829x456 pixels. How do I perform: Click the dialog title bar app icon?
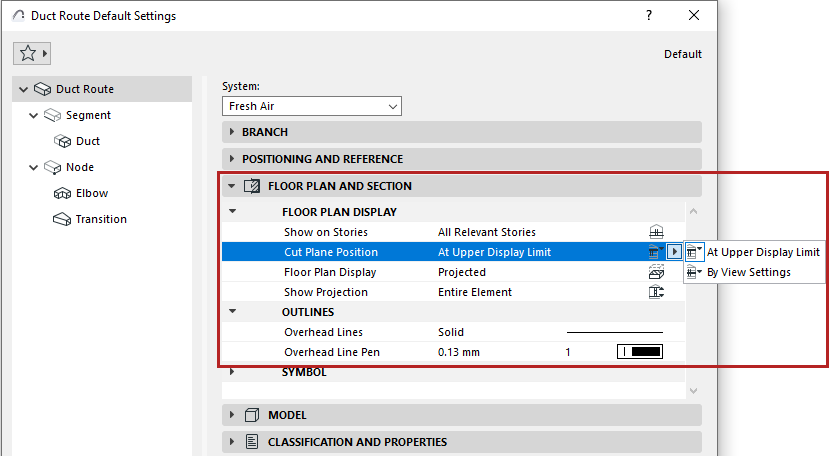(x=19, y=15)
